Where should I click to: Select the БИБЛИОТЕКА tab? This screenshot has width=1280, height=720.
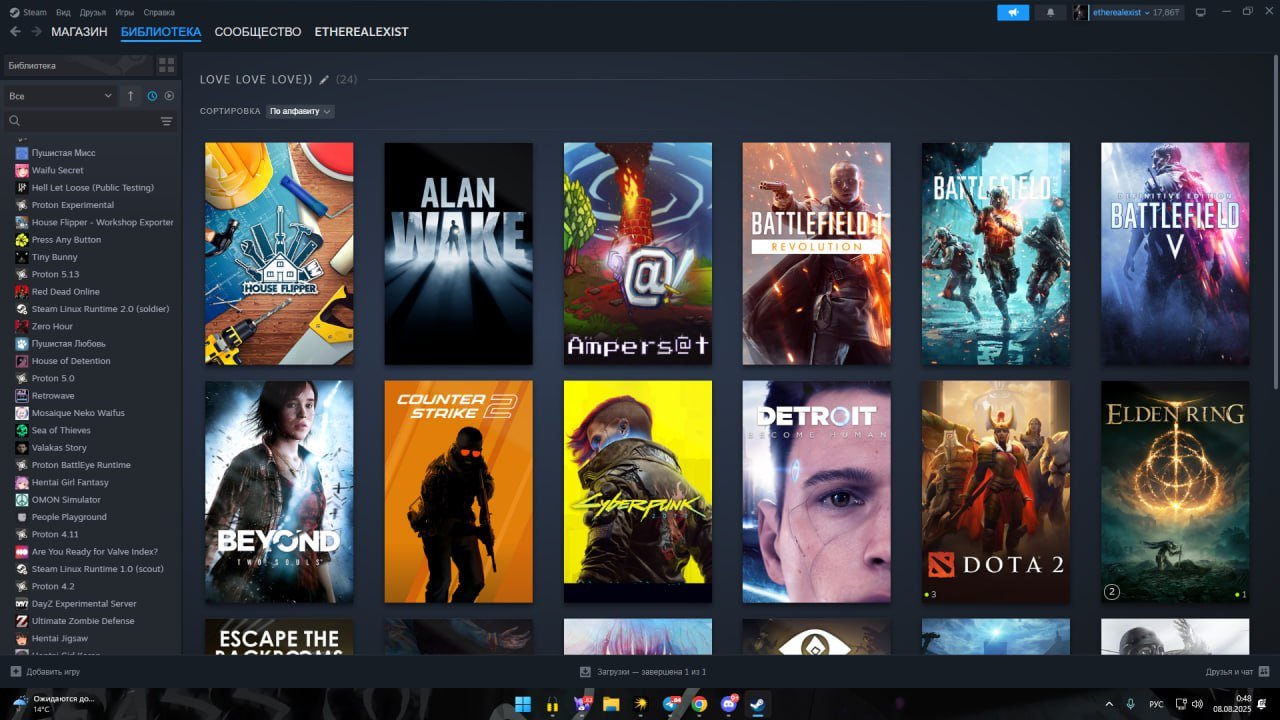coord(161,32)
